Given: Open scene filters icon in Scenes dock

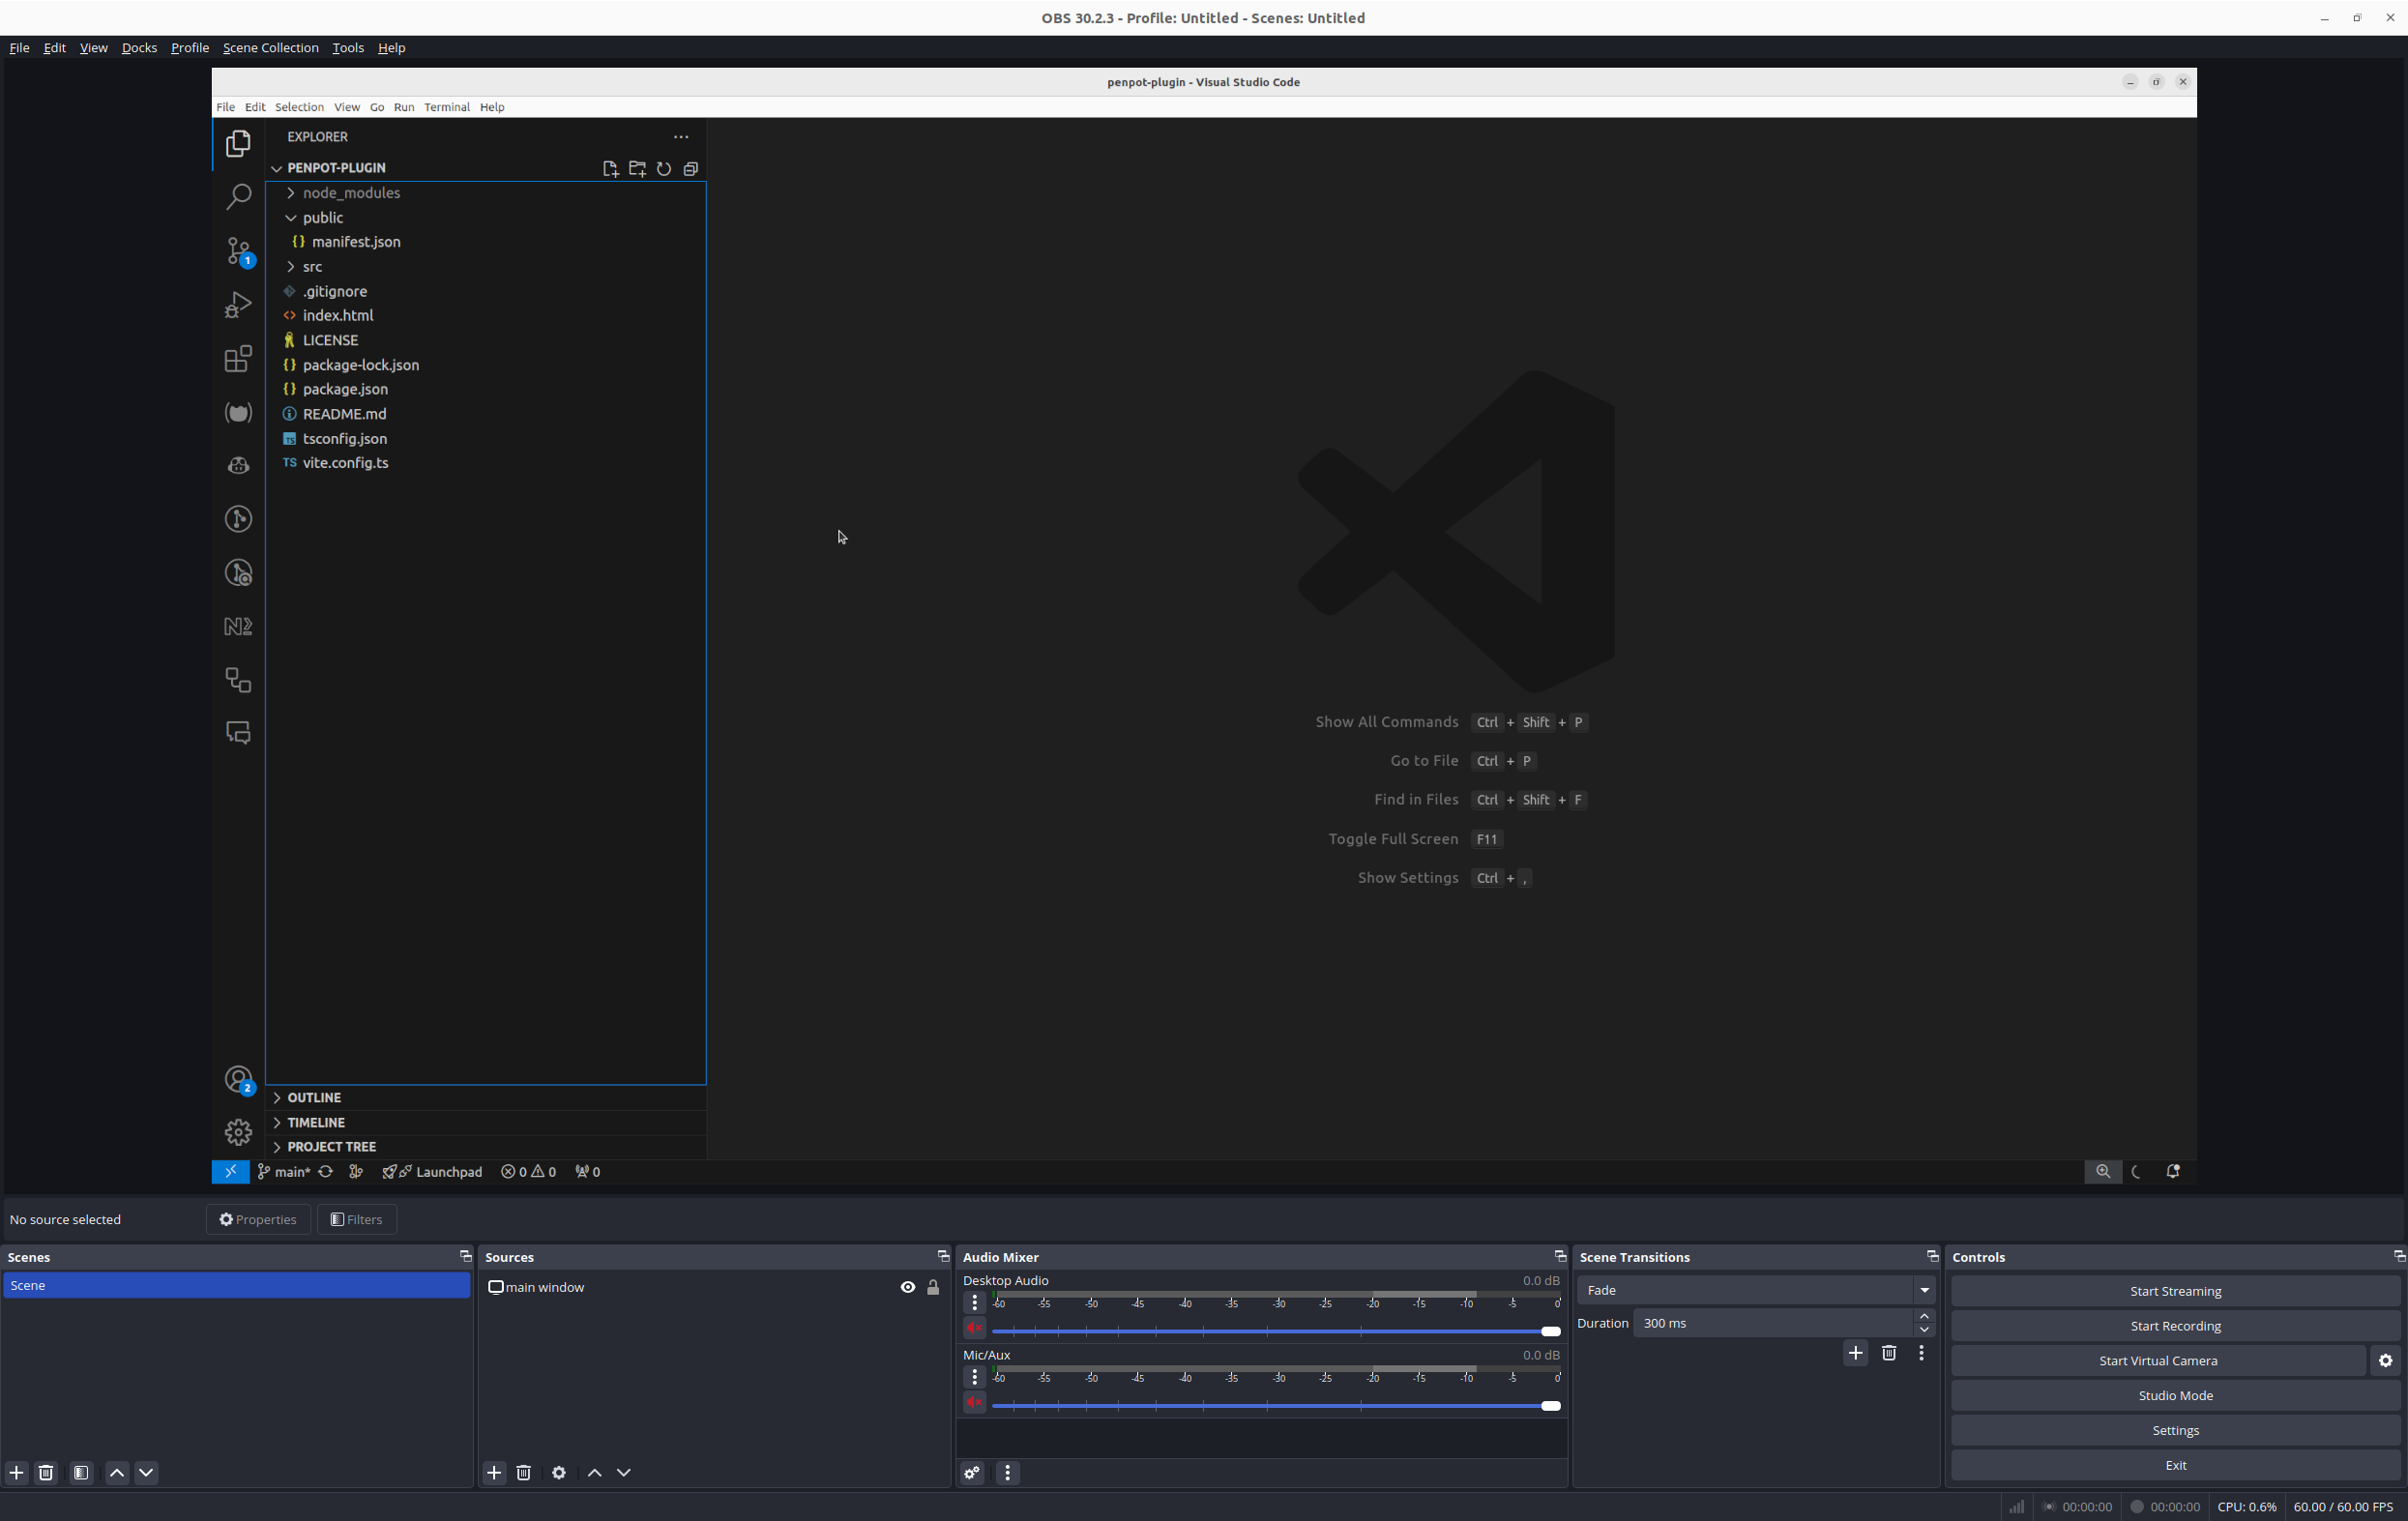Looking at the screenshot, I should [x=82, y=1472].
